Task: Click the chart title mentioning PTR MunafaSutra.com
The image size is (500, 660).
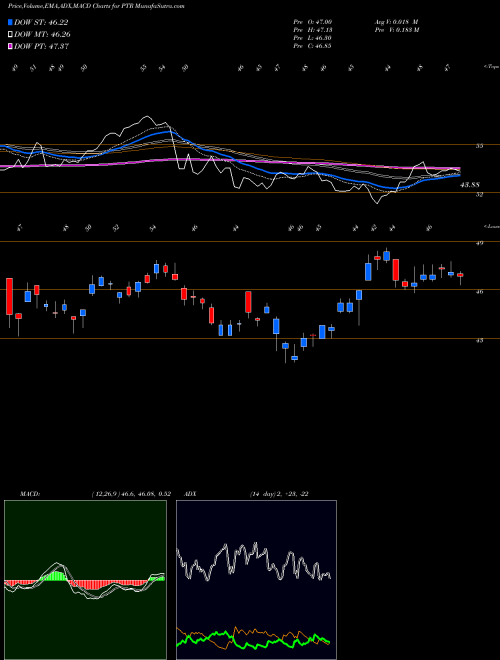Action: click(96, 6)
